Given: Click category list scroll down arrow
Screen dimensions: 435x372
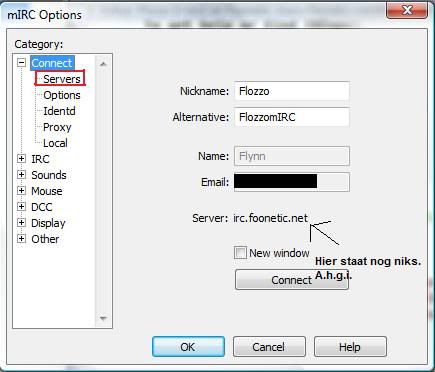Looking at the screenshot, I should click(103, 319).
